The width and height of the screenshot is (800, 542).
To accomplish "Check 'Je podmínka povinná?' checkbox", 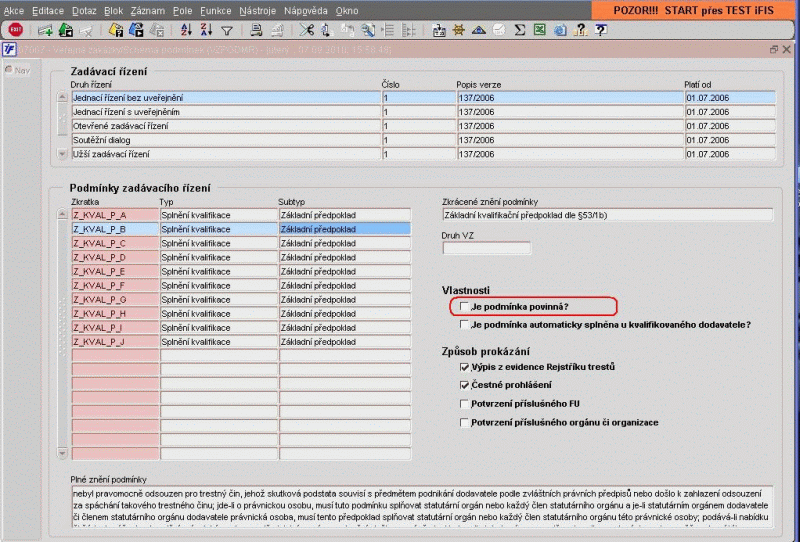I will (x=464, y=306).
